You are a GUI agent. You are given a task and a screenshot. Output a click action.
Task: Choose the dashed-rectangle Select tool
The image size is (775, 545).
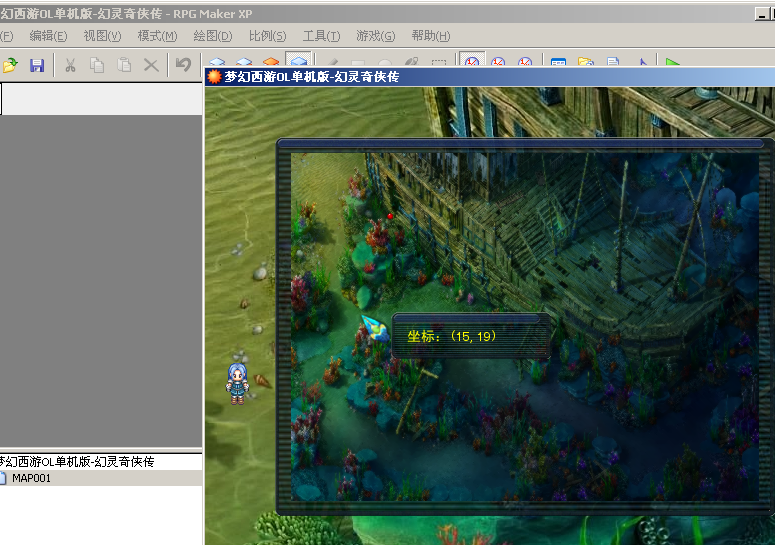(438, 62)
